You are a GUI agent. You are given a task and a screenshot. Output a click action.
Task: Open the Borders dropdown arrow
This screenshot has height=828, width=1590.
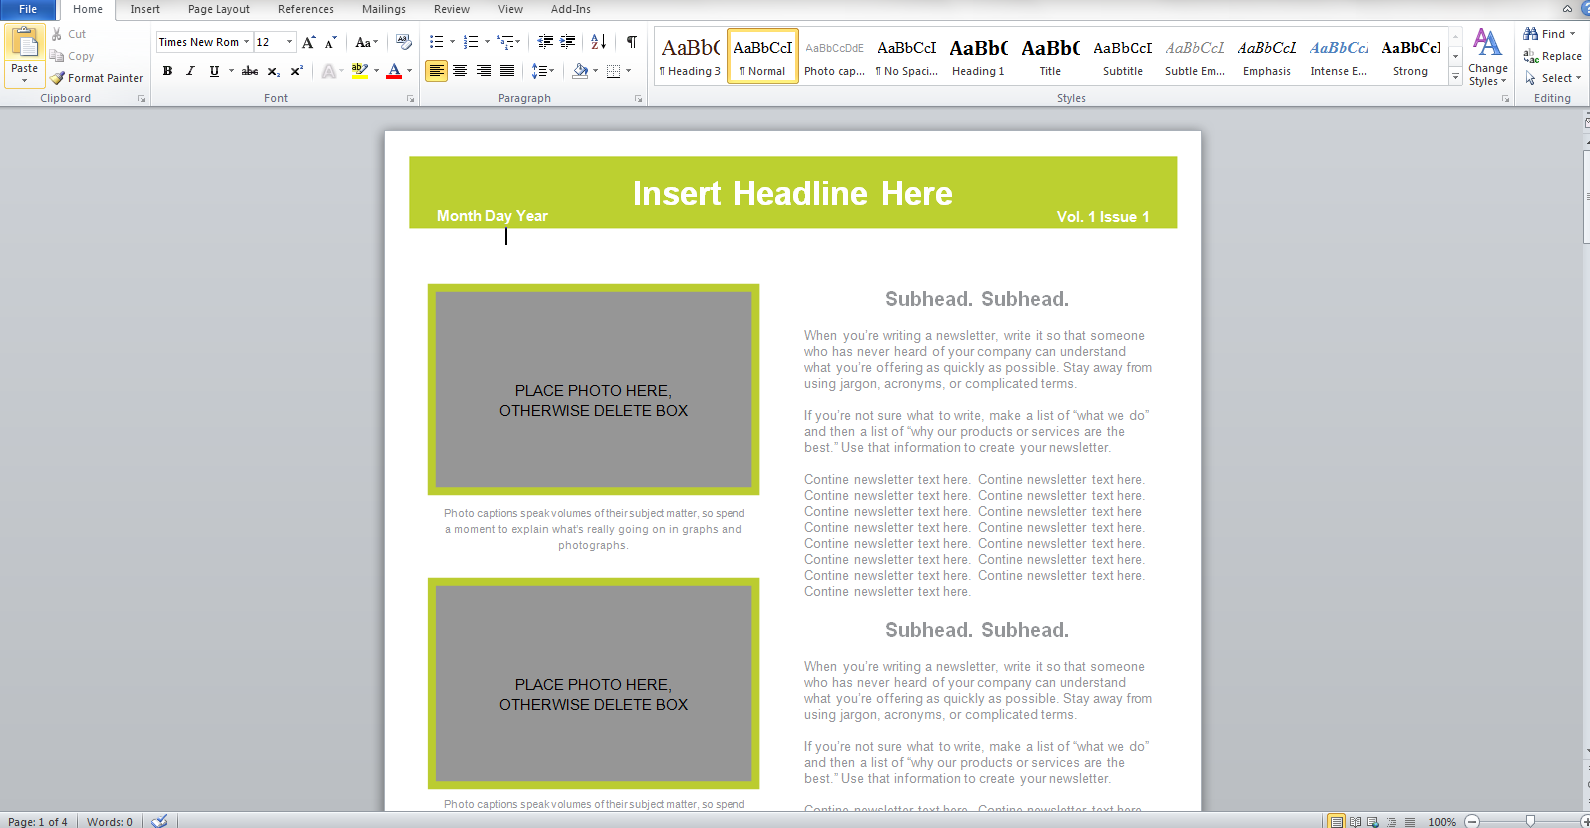tap(628, 71)
